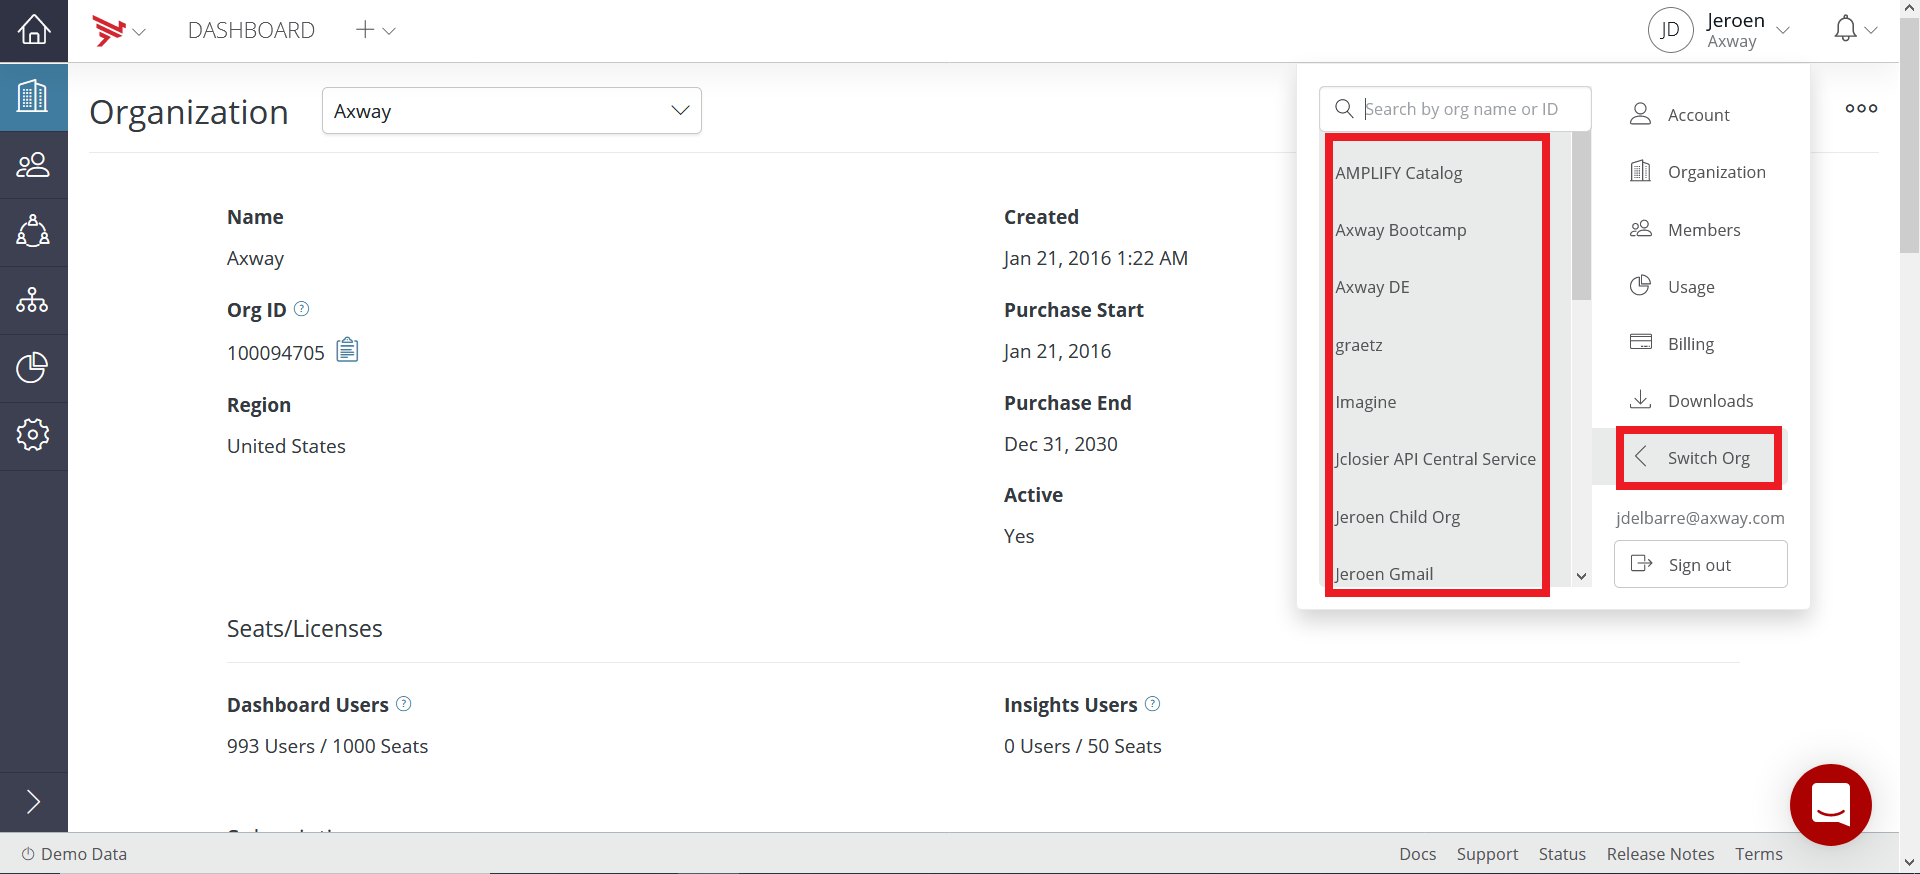Click the Created date Jan 21, 2016 1:22 AM
The image size is (1920, 874).
point(1096,258)
